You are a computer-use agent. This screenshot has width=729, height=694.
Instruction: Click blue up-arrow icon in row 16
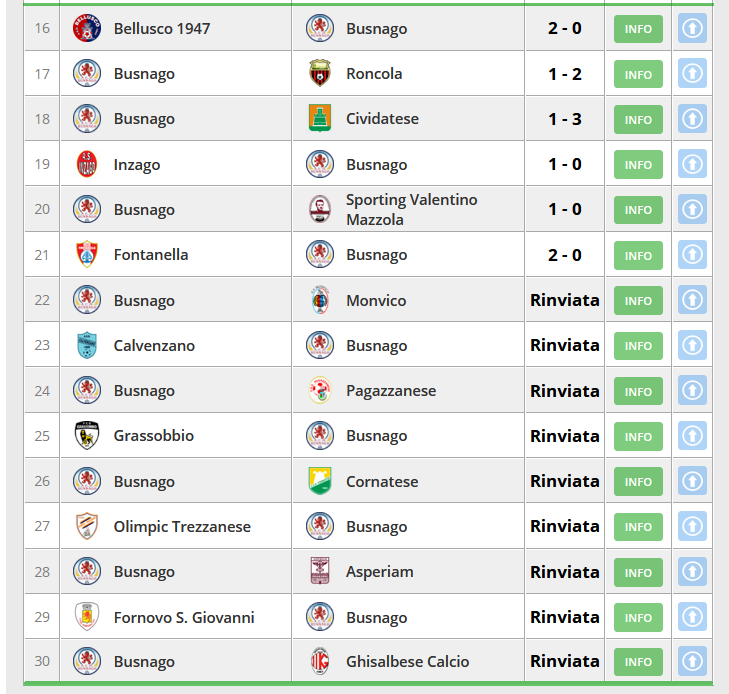click(x=692, y=28)
